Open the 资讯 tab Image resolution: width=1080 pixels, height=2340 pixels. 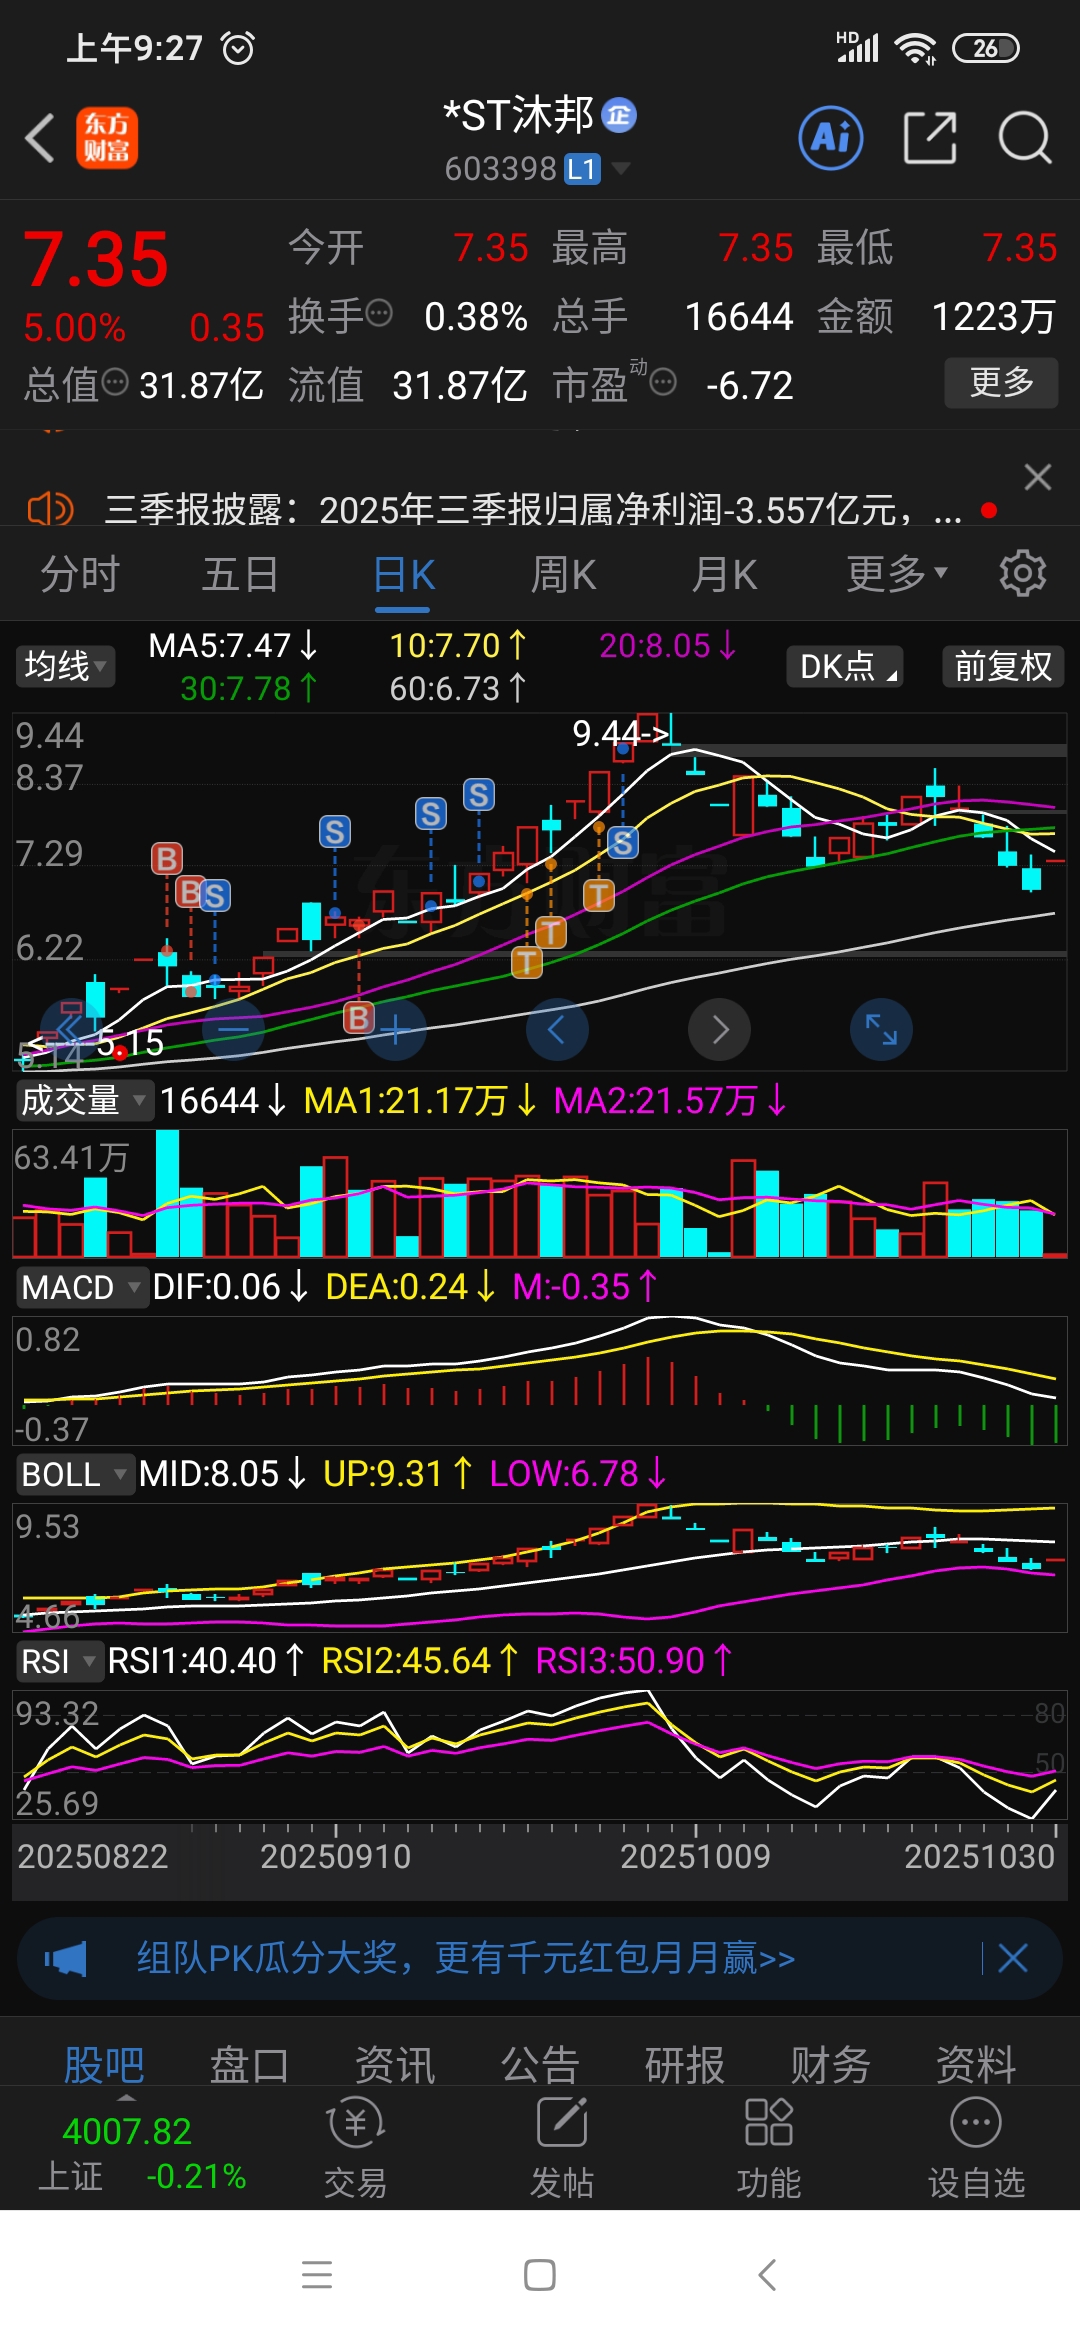tap(395, 2064)
